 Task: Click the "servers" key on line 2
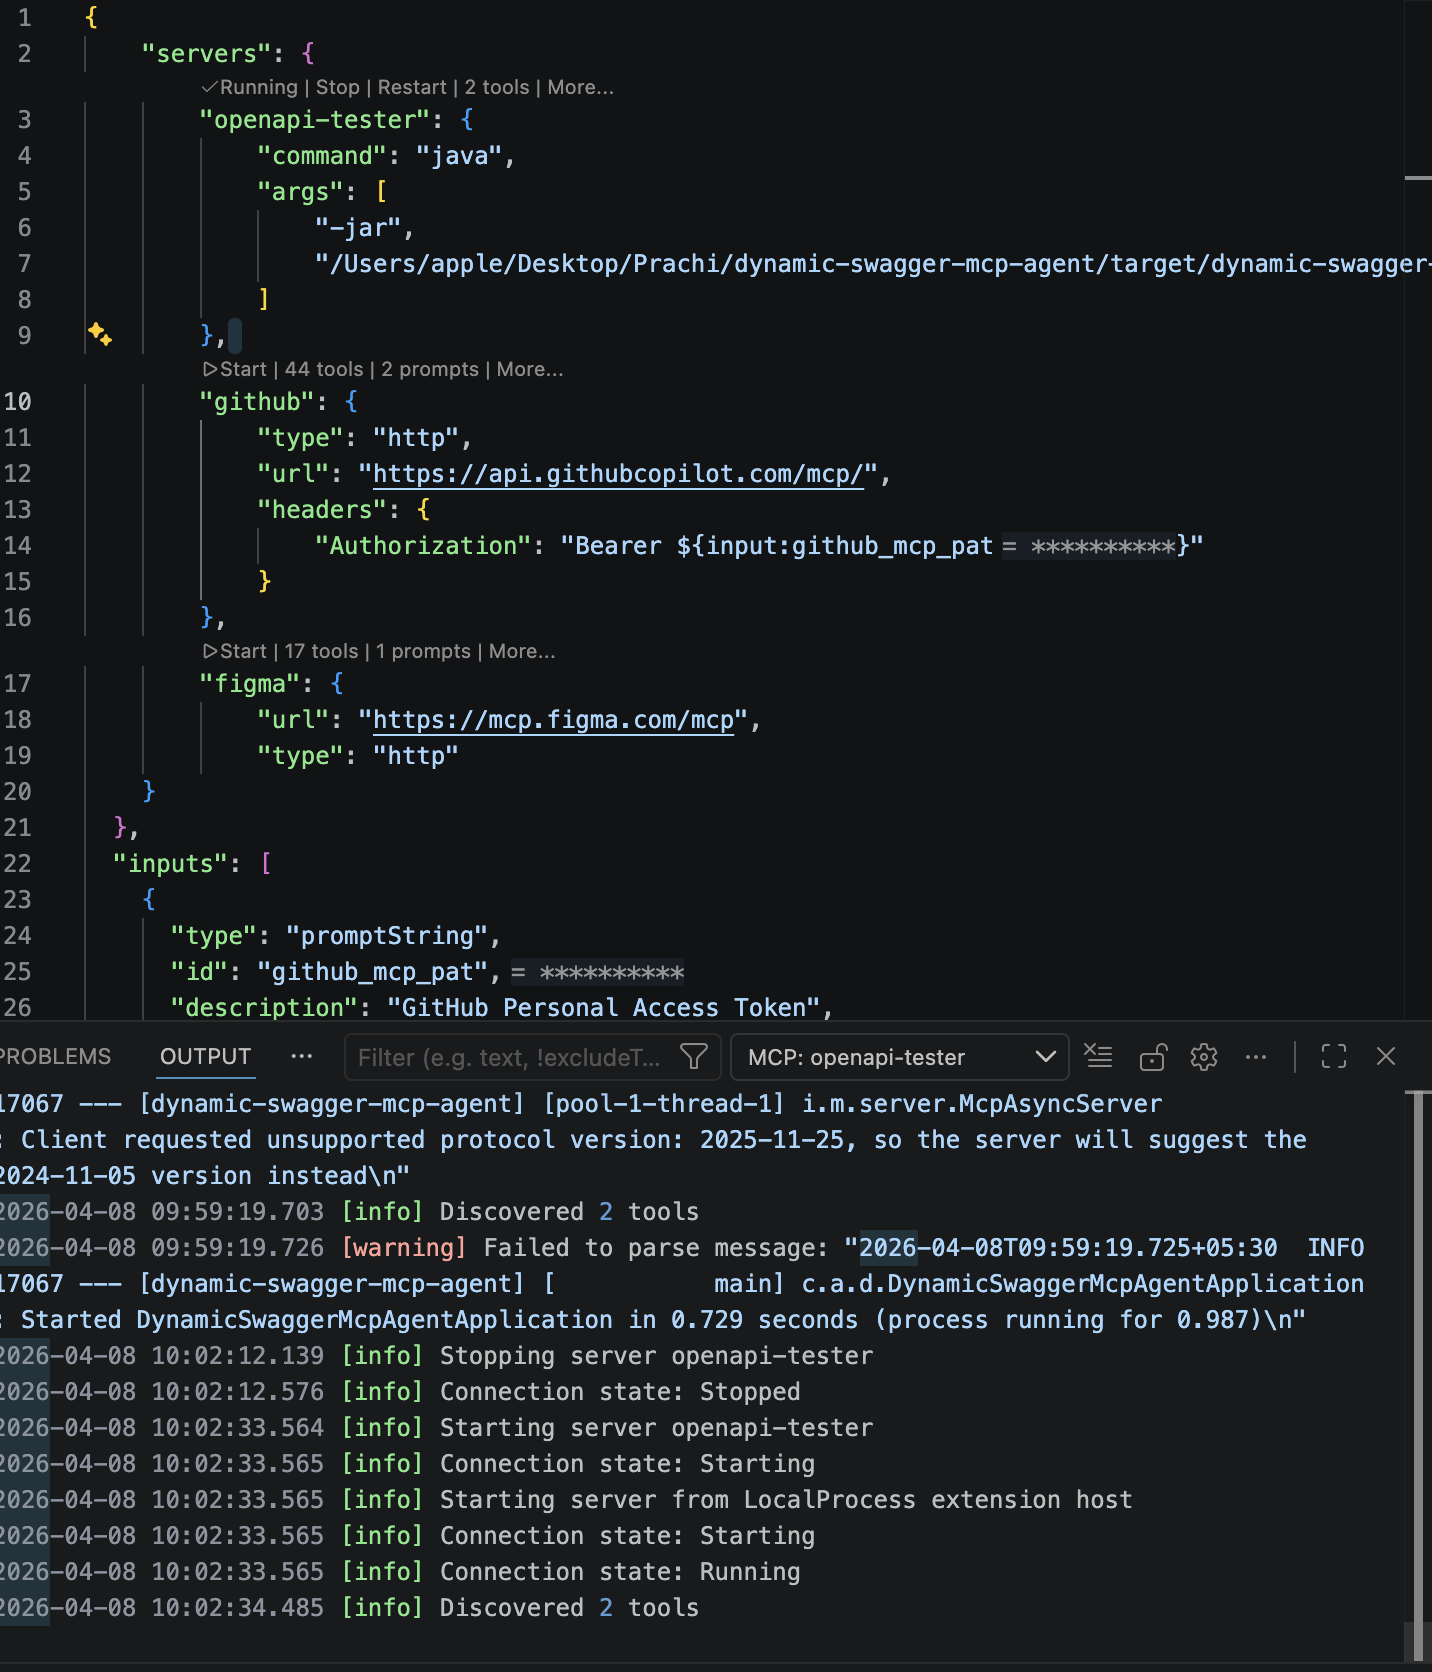point(207,53)
